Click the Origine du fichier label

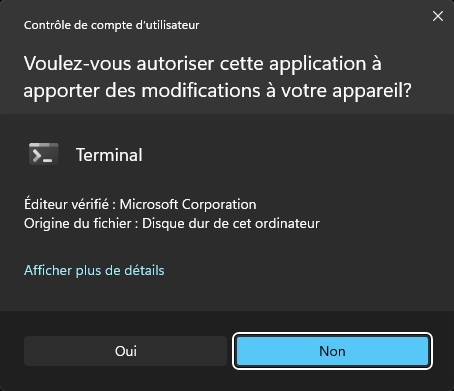click(x=78, y=223)
